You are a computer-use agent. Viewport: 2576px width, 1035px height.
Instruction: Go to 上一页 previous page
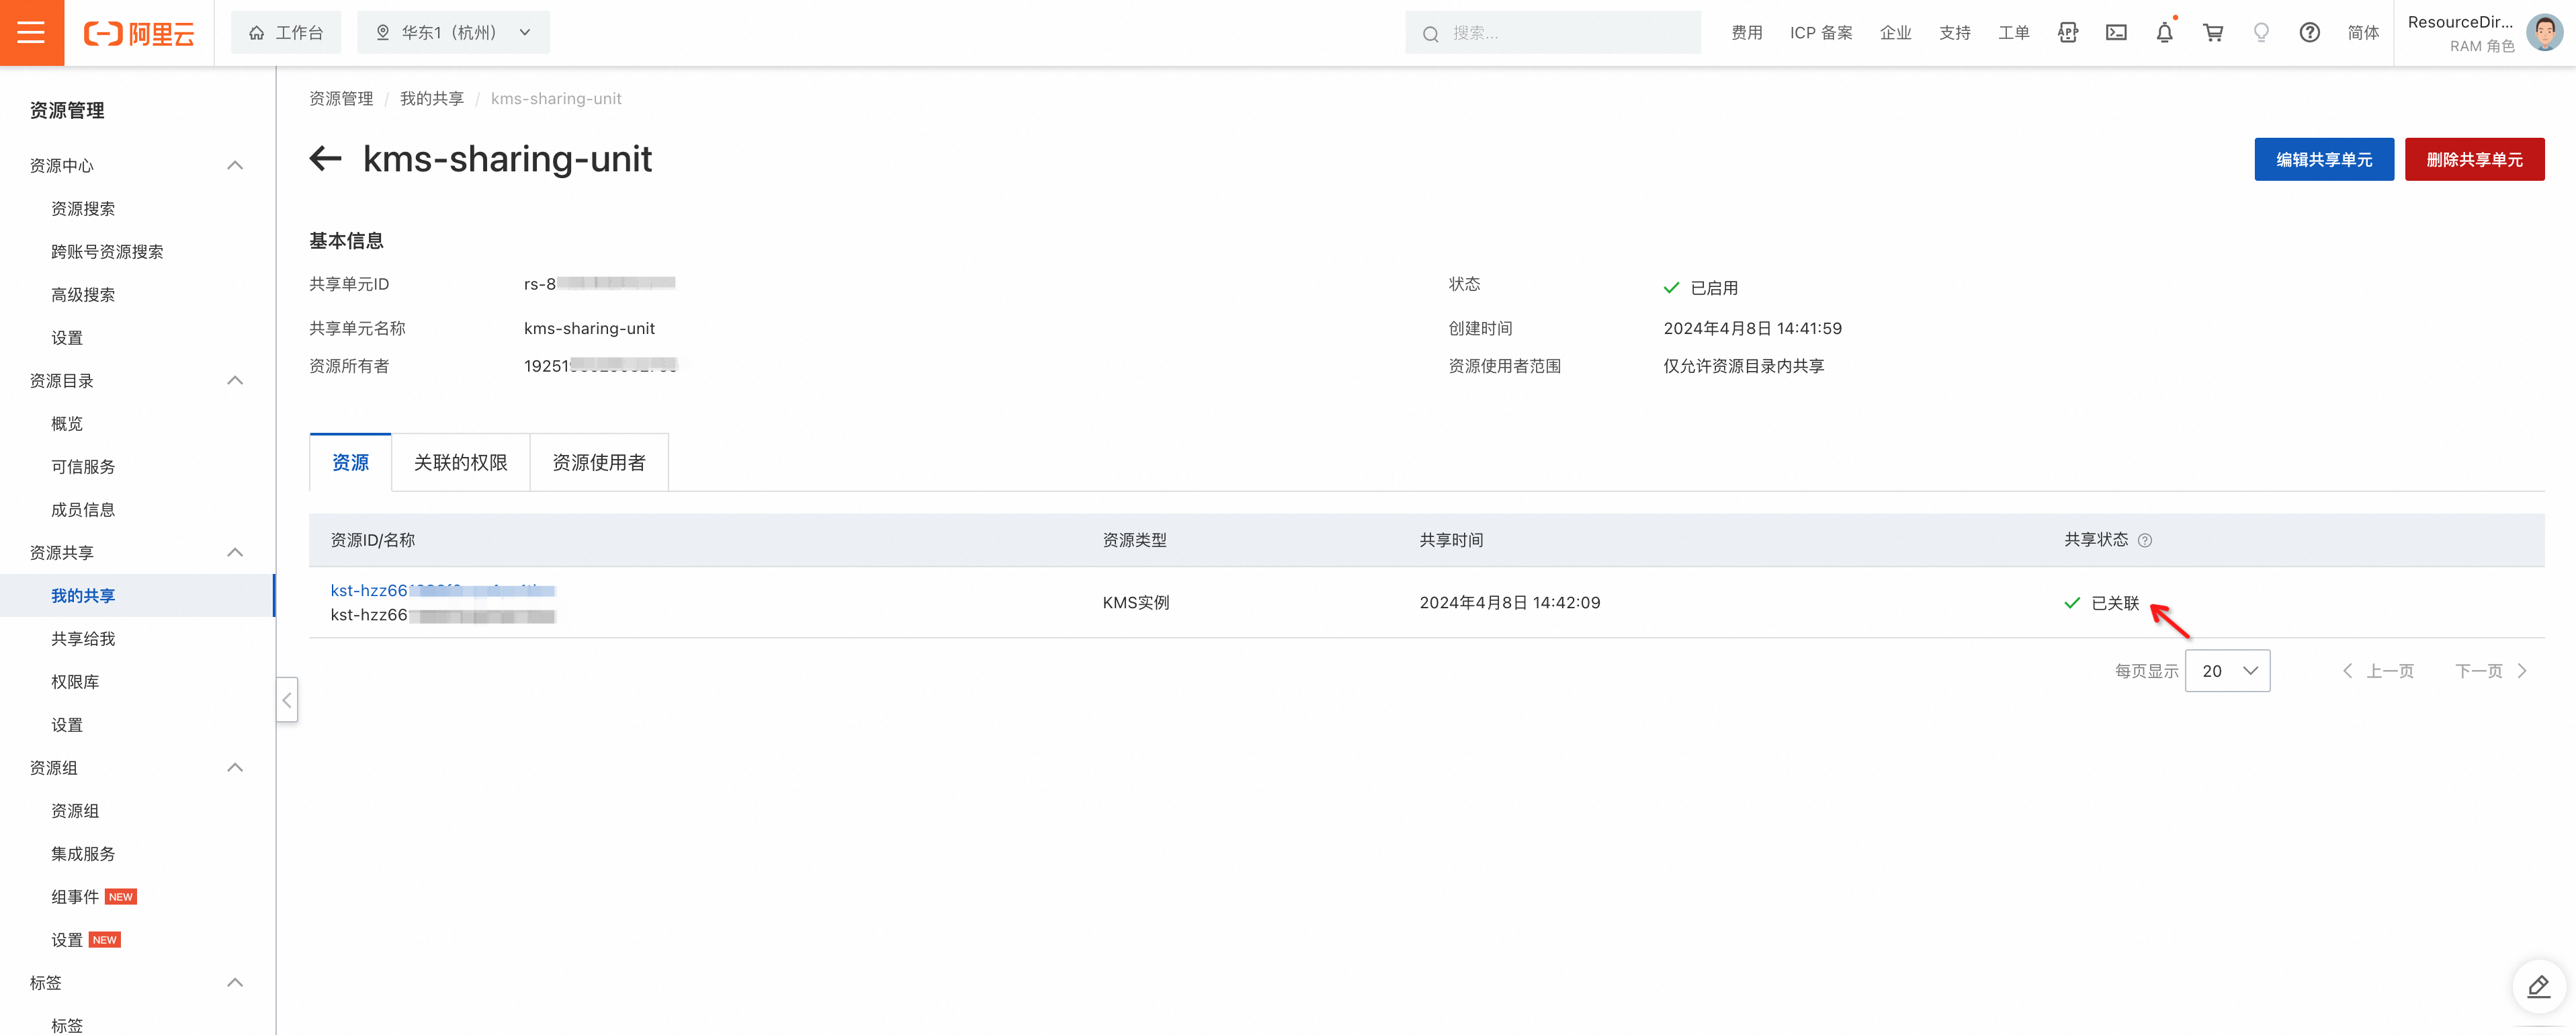pyautogui.click(x=2378, y=671)
